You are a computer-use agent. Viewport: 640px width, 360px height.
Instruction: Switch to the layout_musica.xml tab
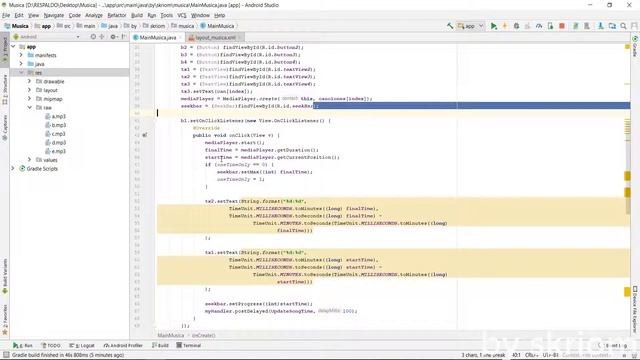click(x=215, y=37)
